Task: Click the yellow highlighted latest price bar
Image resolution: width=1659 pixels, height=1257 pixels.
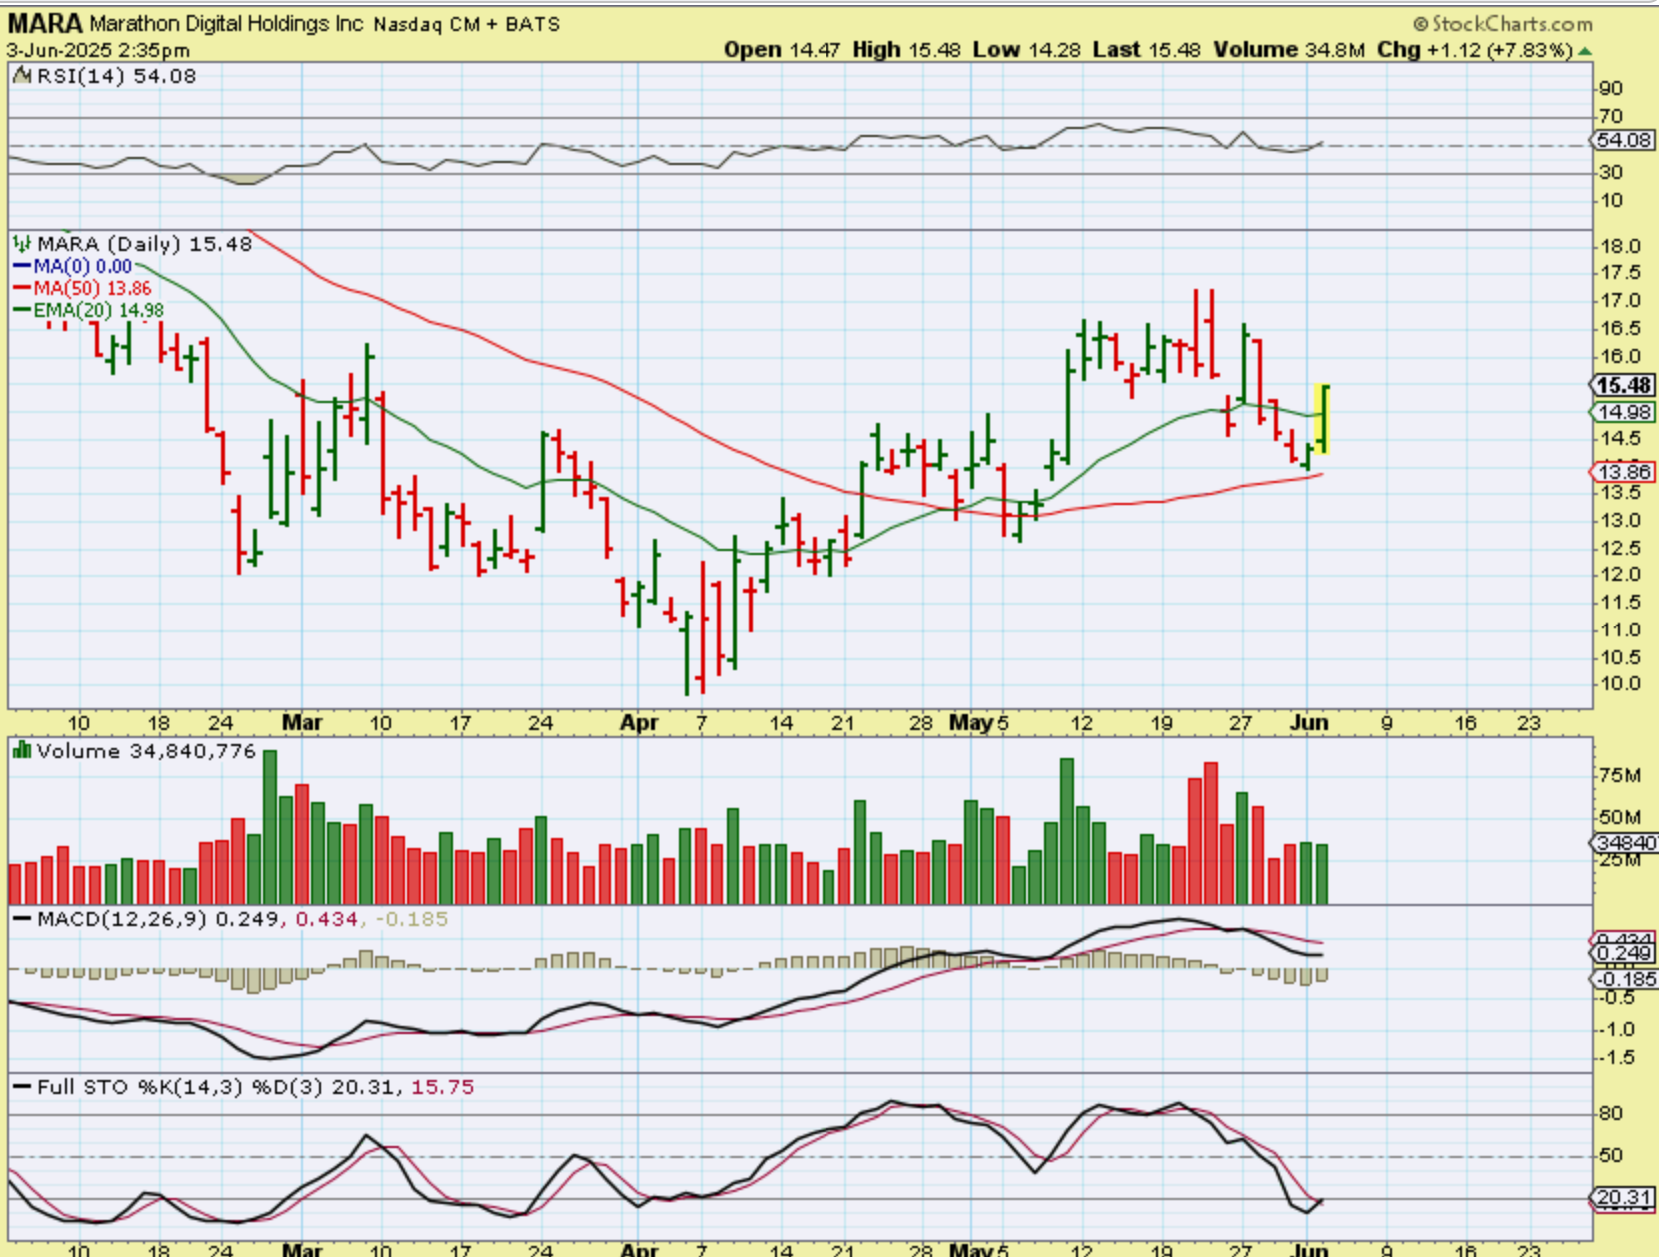Action: pos(1322,420)
